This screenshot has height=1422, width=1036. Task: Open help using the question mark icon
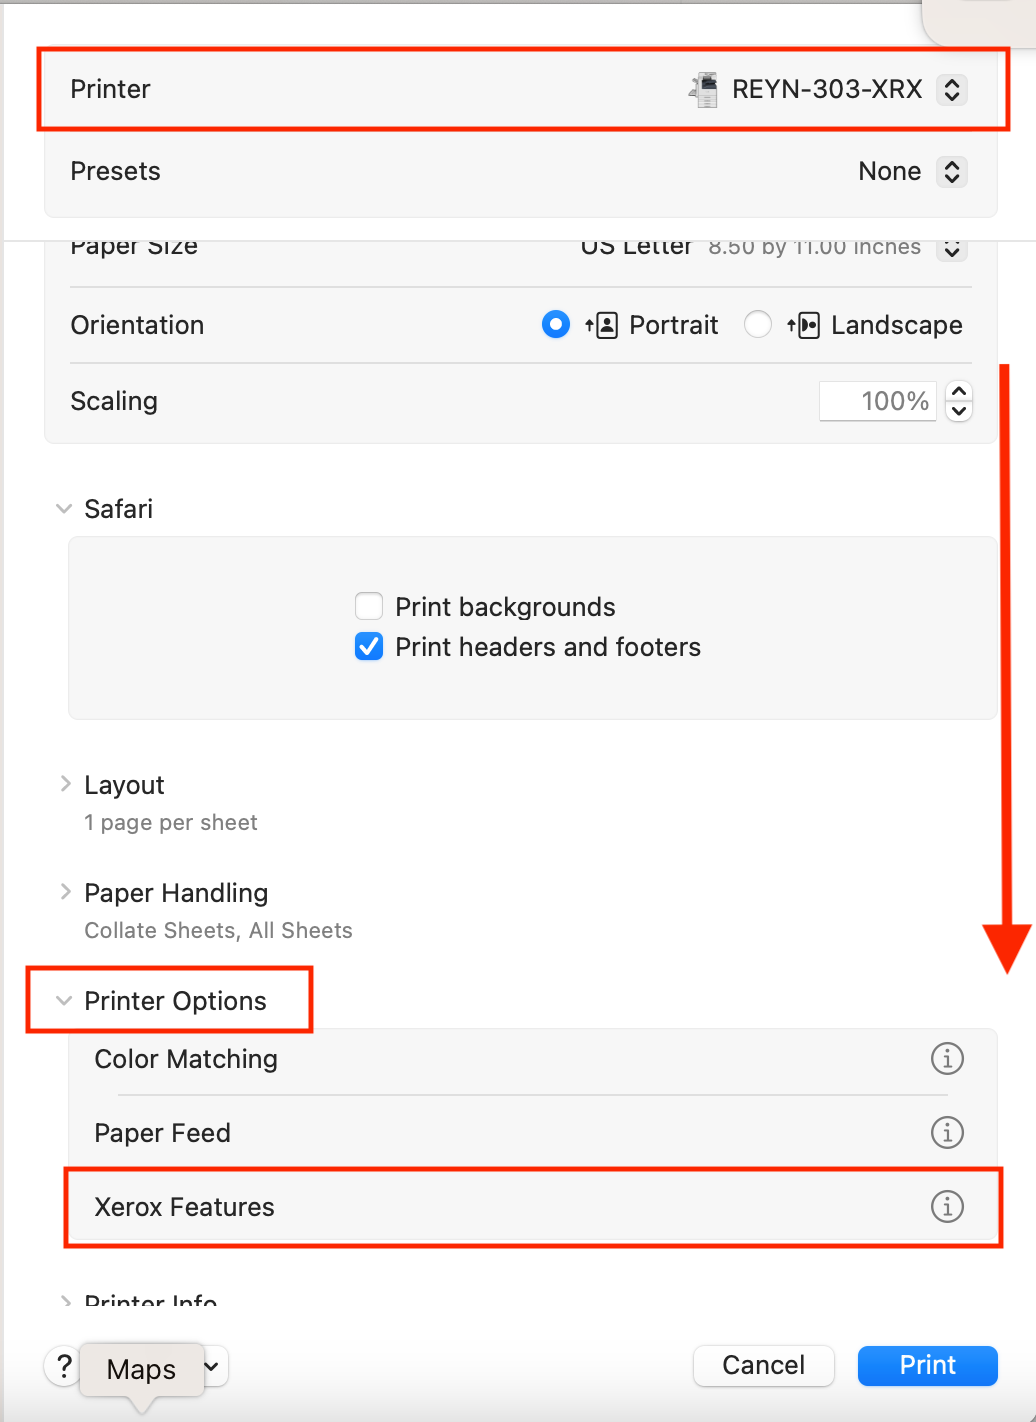pyautogui.click(x=63, y=1366)
